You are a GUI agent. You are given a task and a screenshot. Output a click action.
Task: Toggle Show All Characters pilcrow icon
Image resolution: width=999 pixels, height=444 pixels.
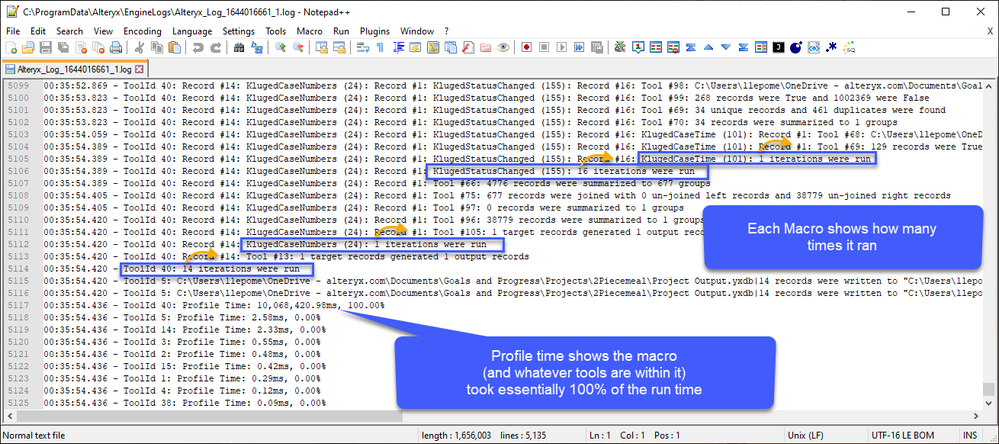[x=380, y=47]
